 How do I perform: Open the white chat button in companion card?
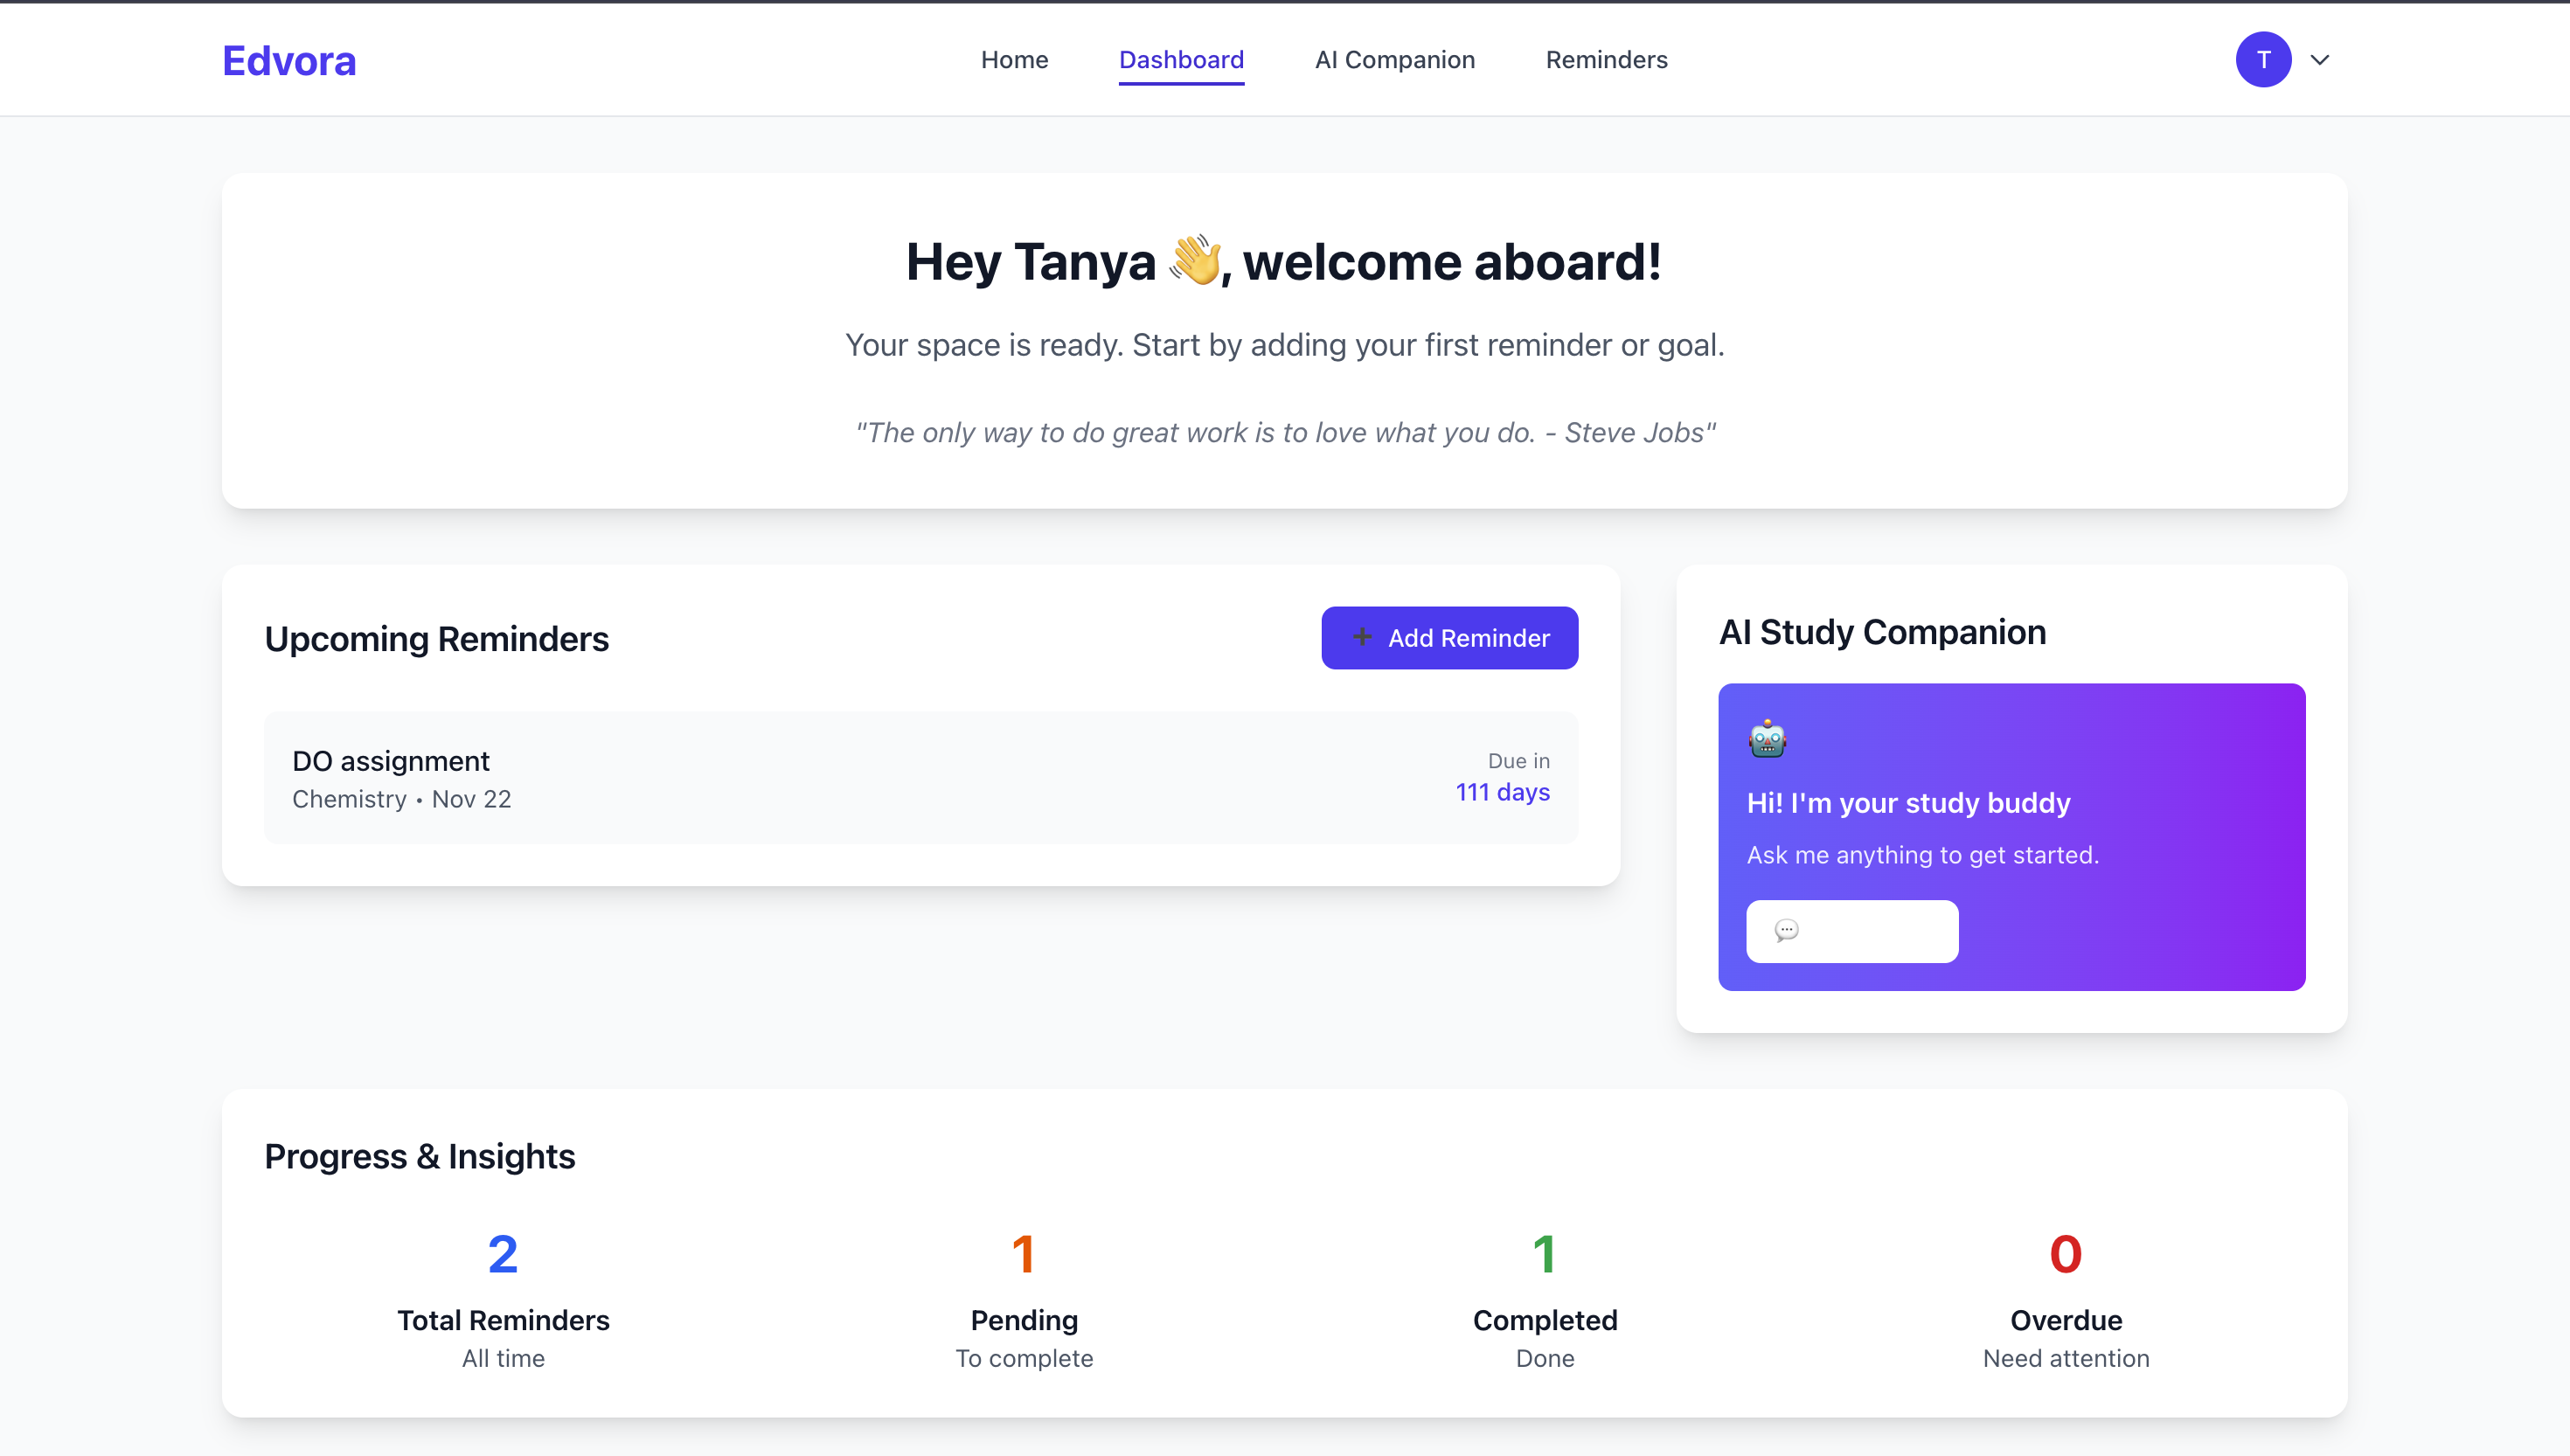(x=1852, y=931)
